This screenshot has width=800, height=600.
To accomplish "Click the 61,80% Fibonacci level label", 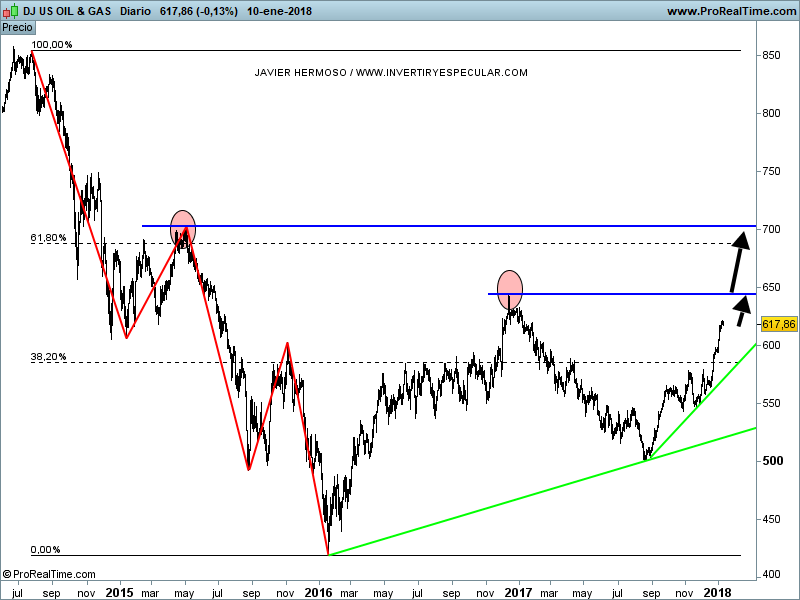I will (49, 238).
